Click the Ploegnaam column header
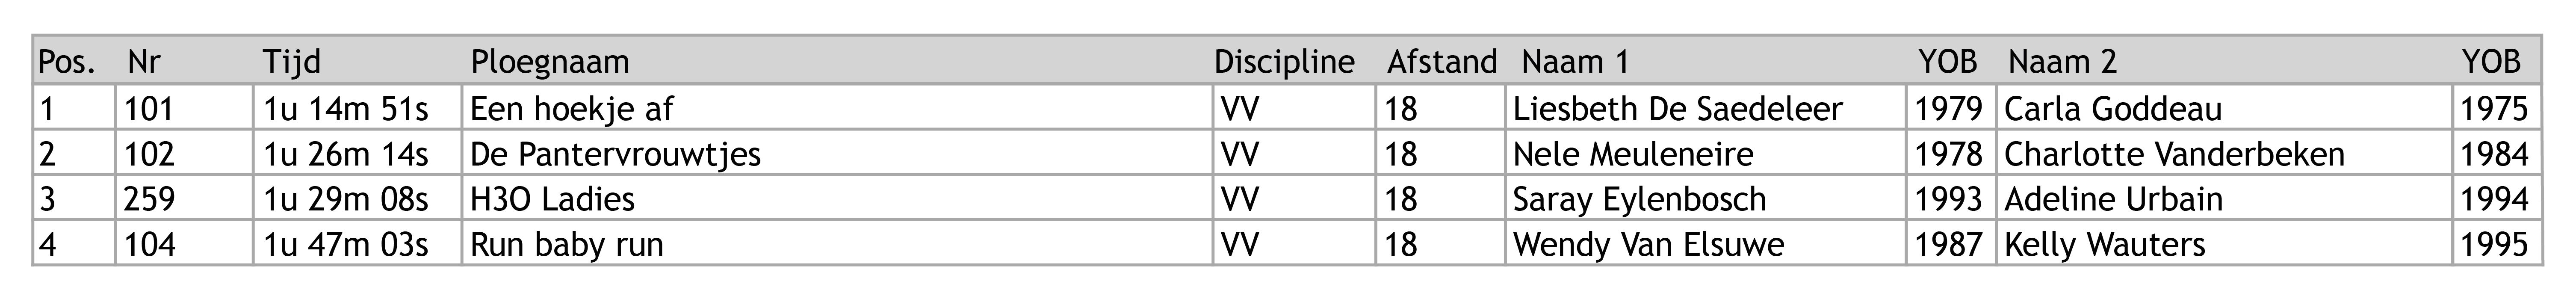This screenshot has width=2576, height=299. [550, 62]
